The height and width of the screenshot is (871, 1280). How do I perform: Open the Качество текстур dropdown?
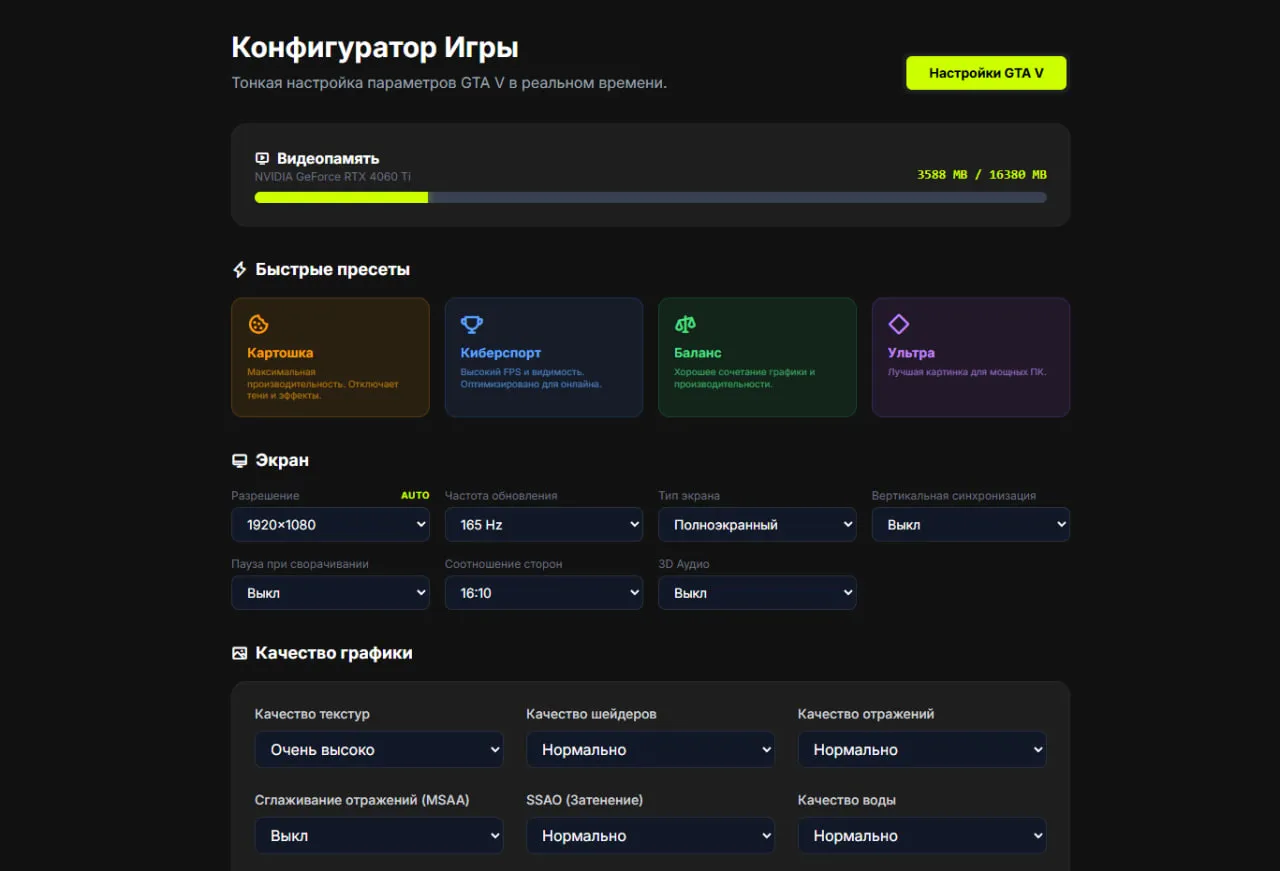pos(379,749)
